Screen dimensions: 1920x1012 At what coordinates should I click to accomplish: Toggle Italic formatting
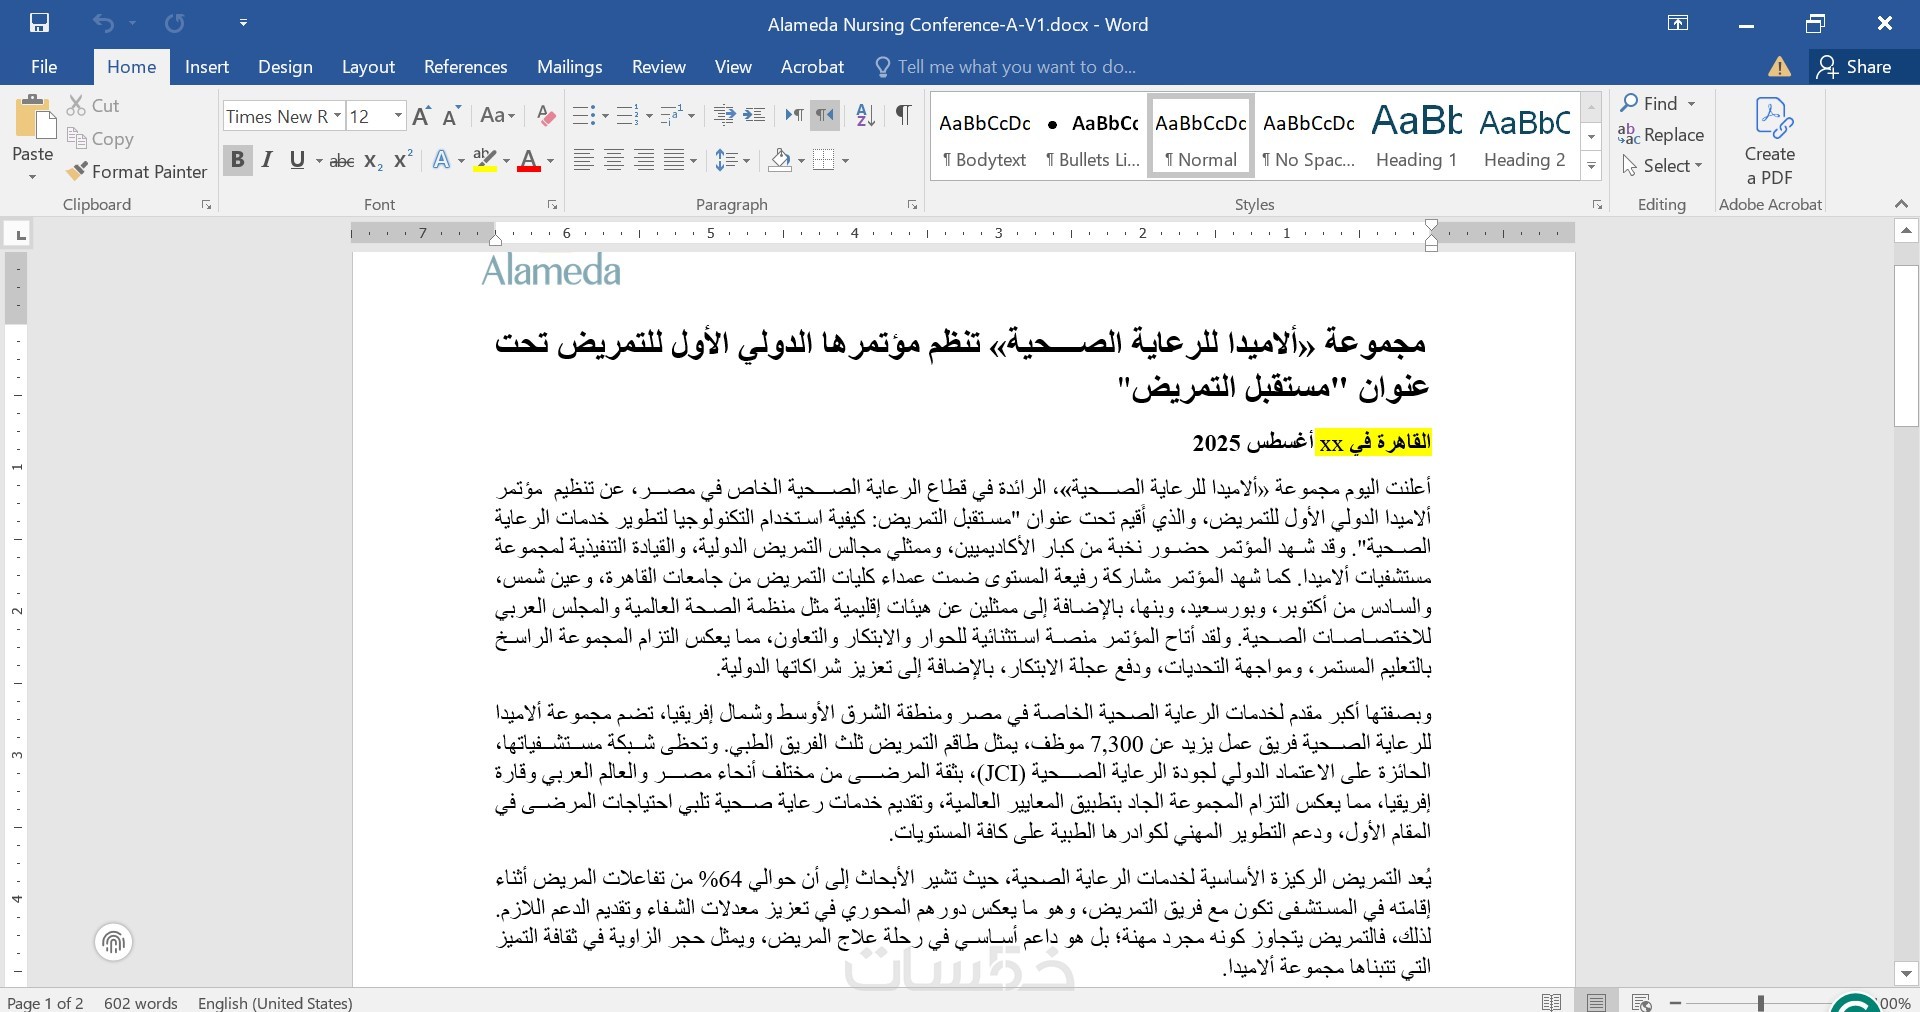(x=267, y=160)
